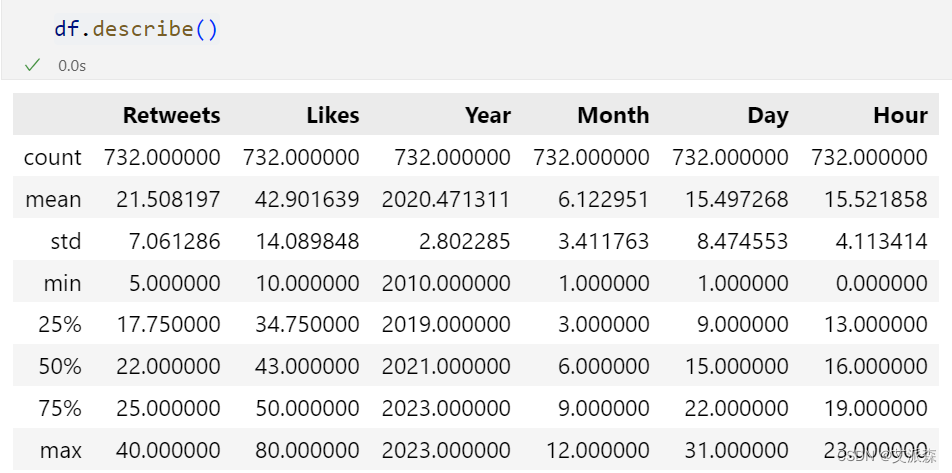
Task: Click the 50% row label
Action: 60,367
